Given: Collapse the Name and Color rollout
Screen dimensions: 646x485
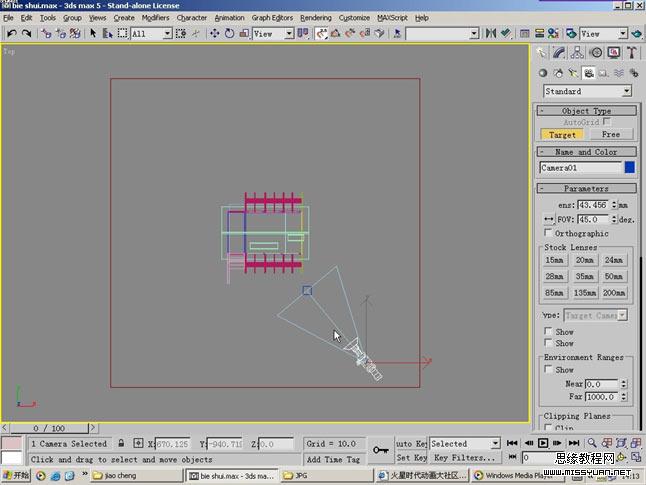Looking at the screenshot, I should coord(587,152).
